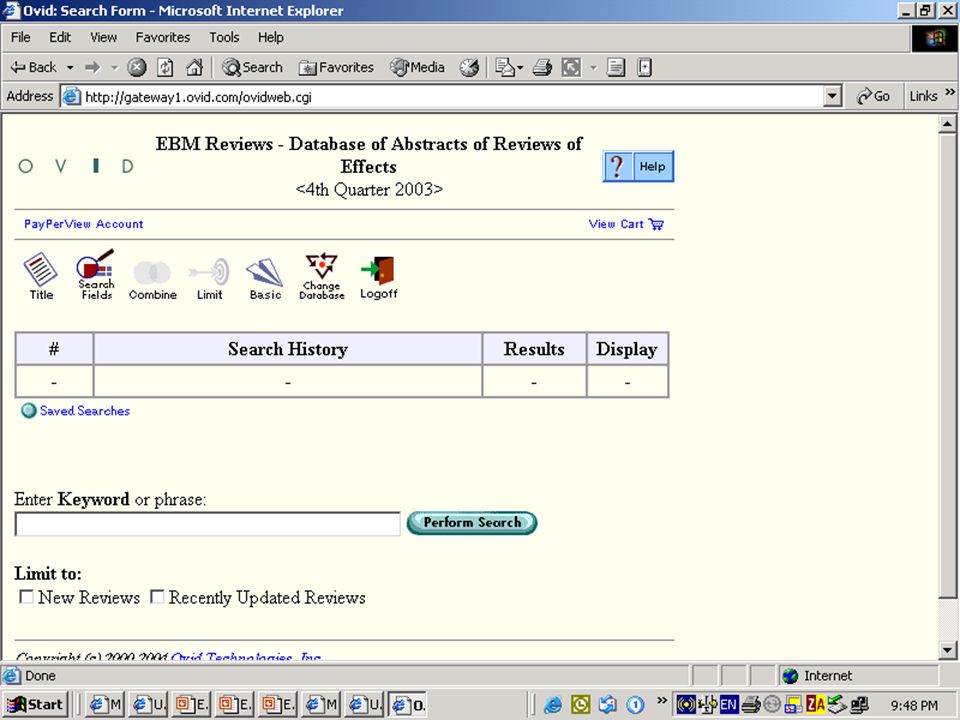Open the Saved Searches link
960x720 pixels.
click(84, 411)
